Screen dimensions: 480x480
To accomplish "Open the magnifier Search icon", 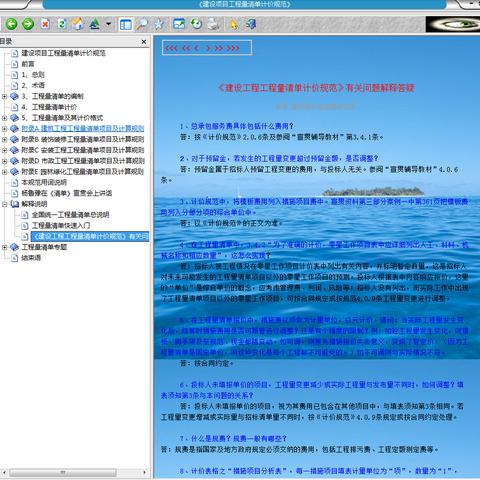I will [142, 24].
